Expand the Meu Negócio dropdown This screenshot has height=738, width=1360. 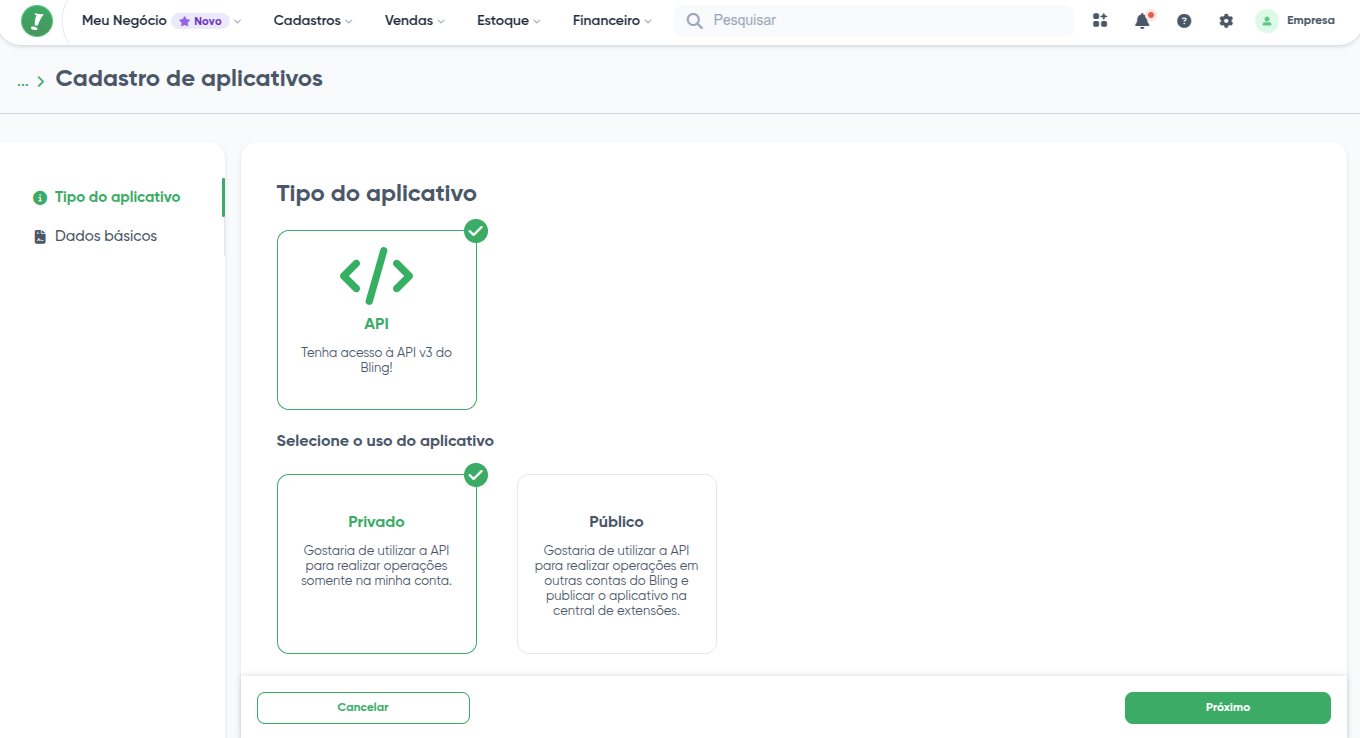coord(161,21)
